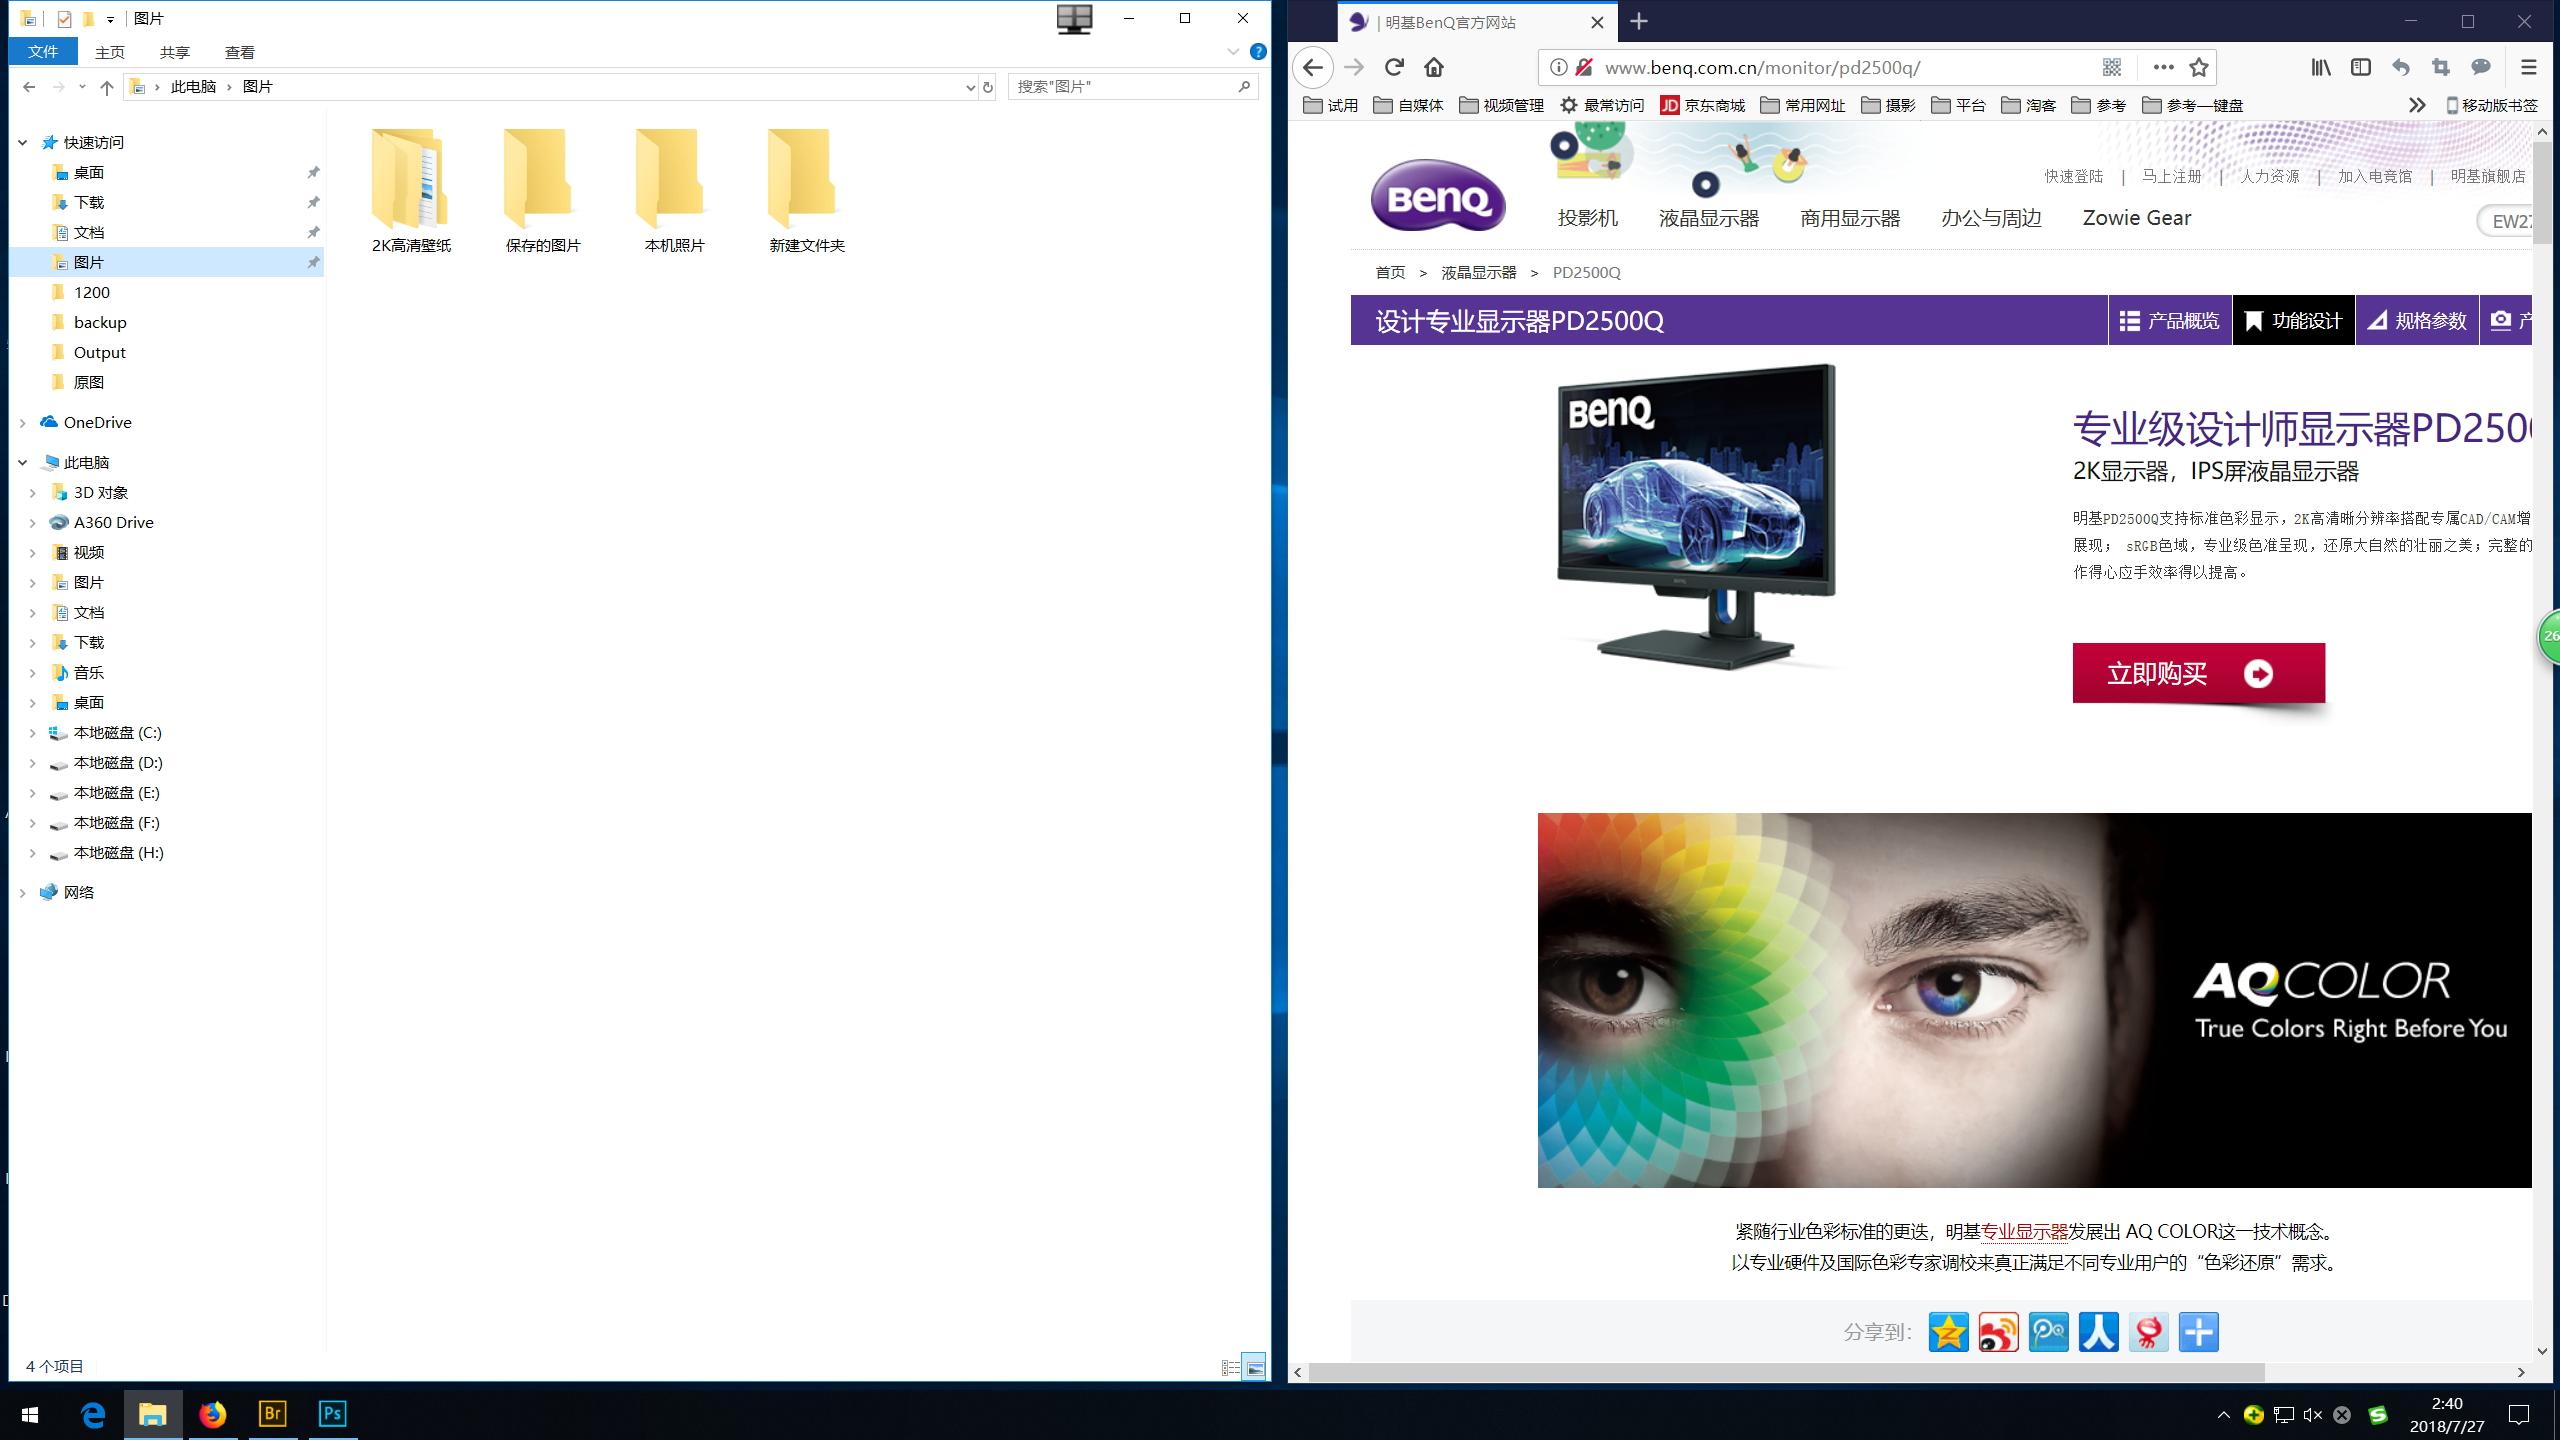Click Windows Start button

tap(30, 1414)
